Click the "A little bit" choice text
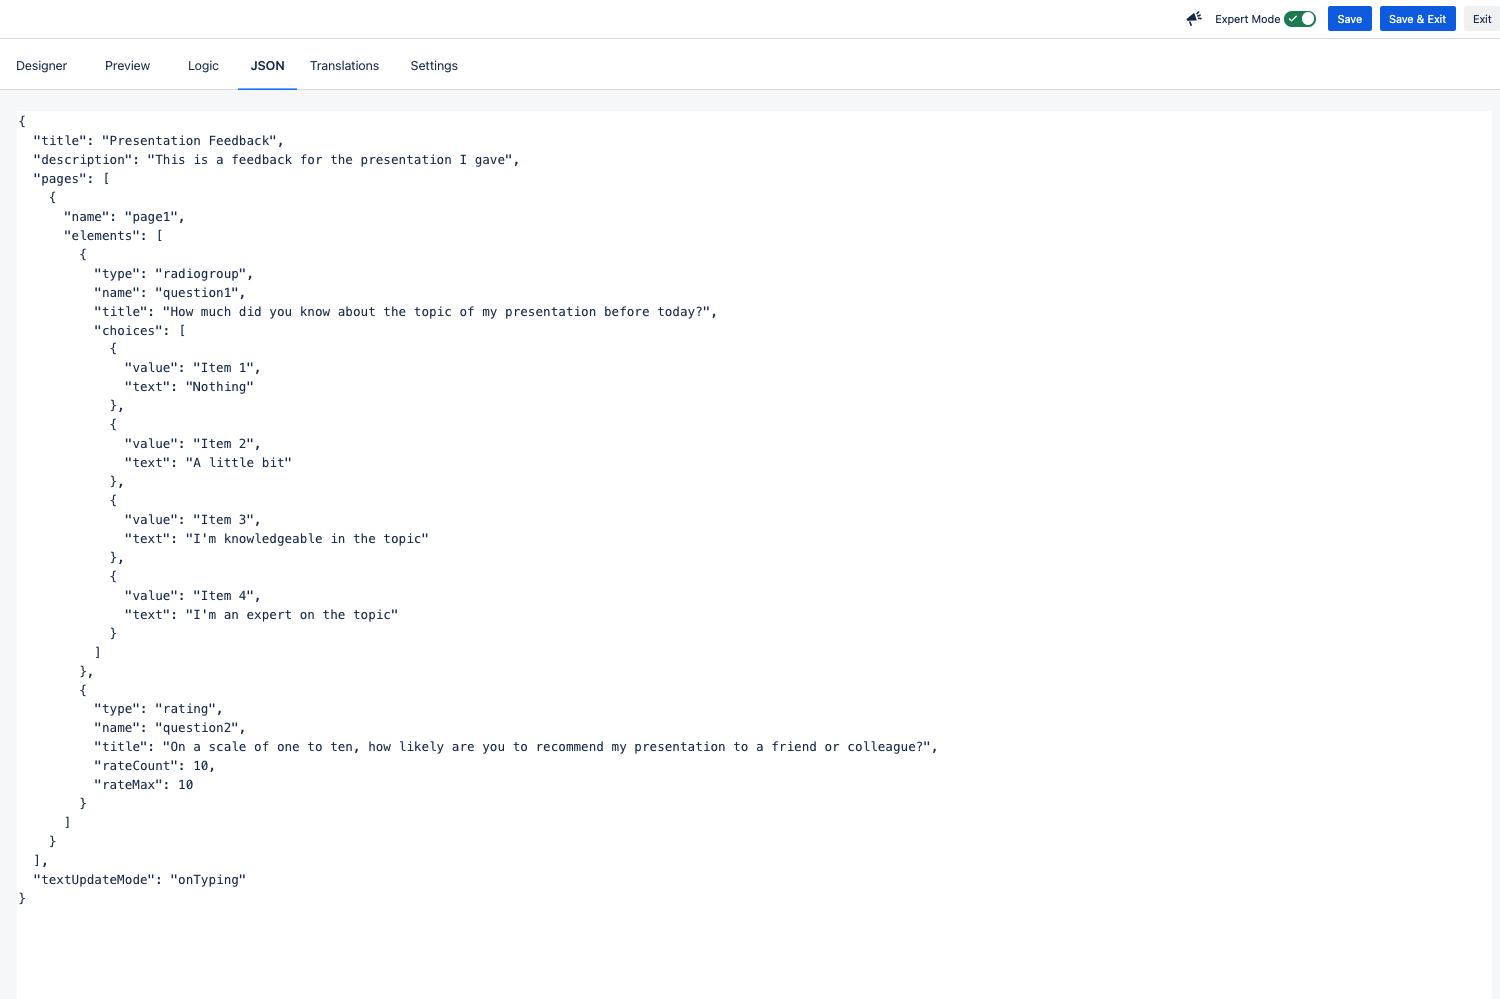1500x999 pixels. click(x=239, y=463)
